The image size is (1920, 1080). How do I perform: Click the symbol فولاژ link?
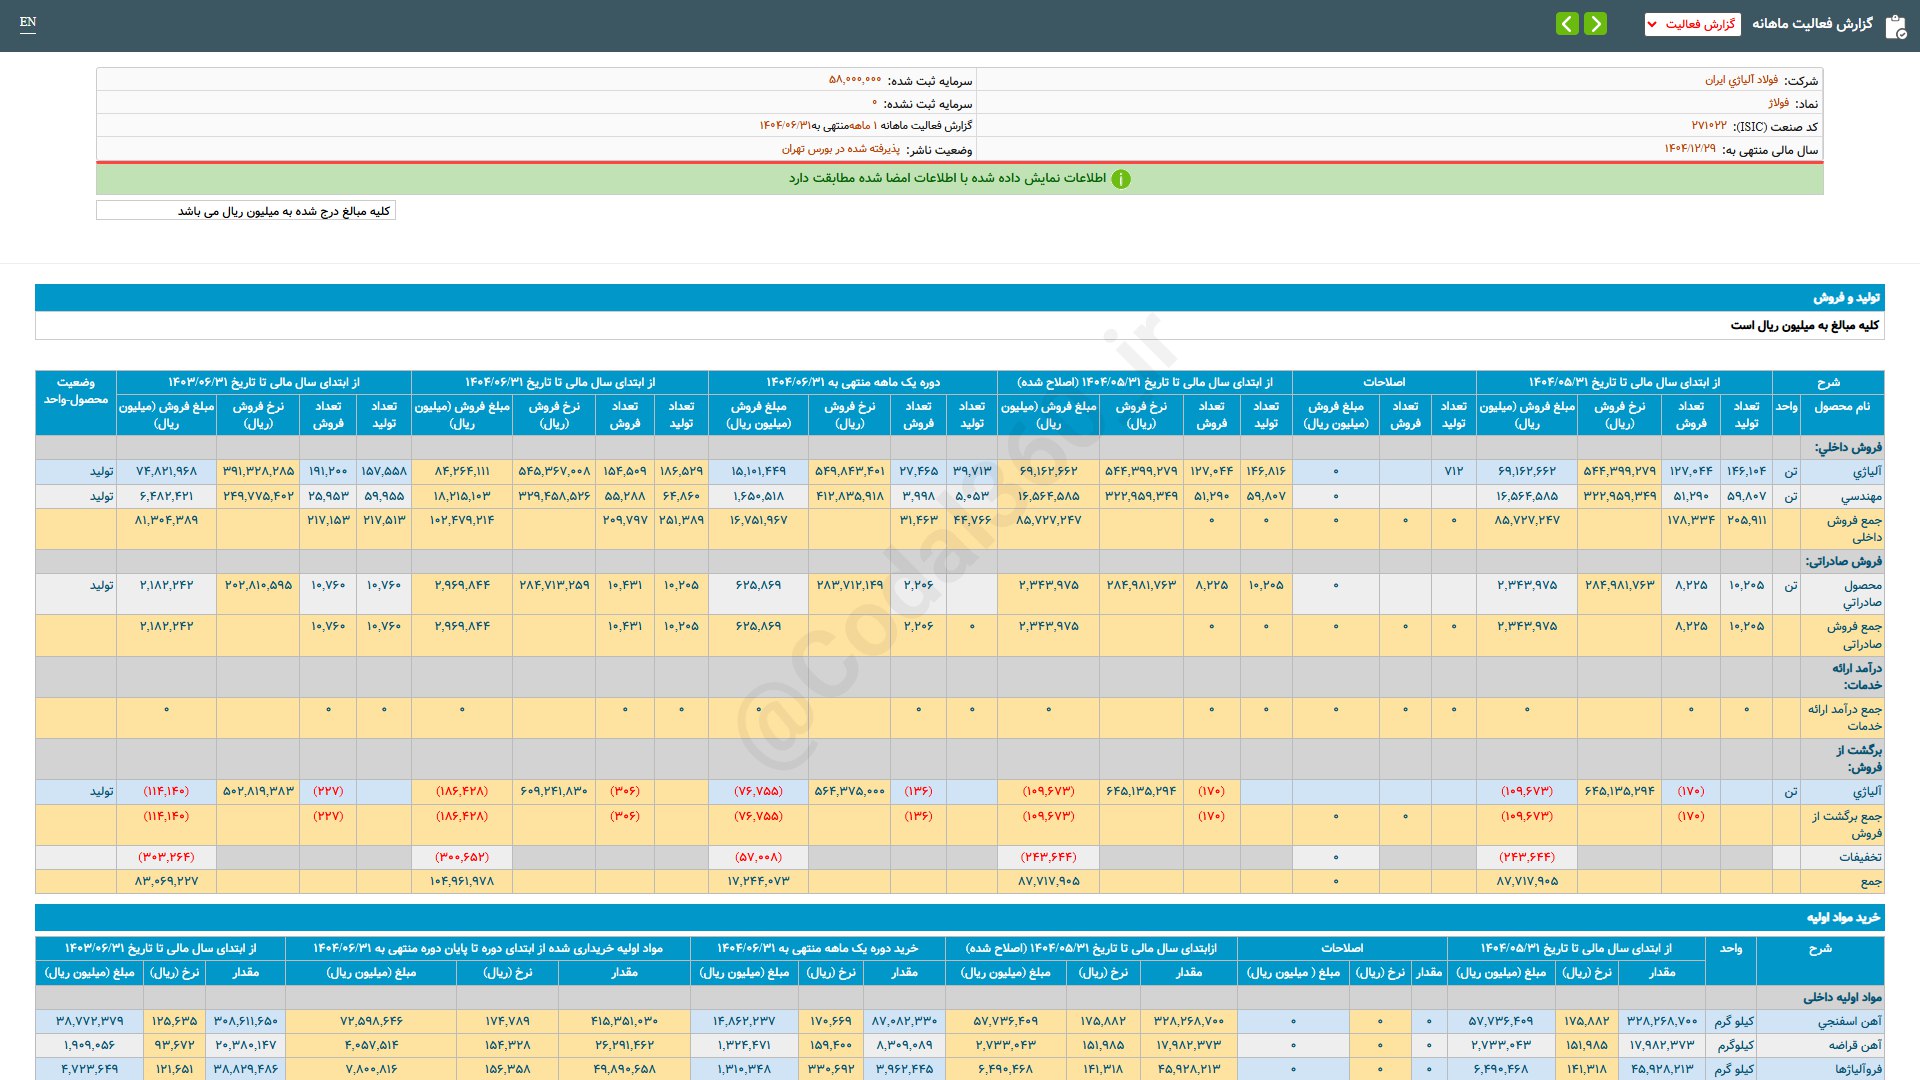1778,103
